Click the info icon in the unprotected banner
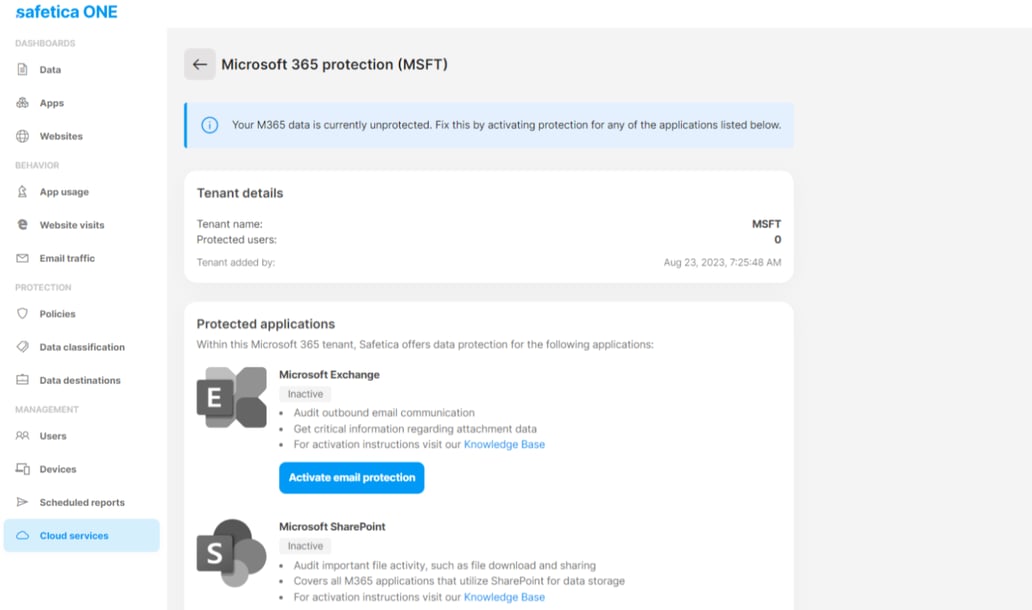Viewport: 1032px width, 610px height. pyautogui.click(x=210, y=124)
